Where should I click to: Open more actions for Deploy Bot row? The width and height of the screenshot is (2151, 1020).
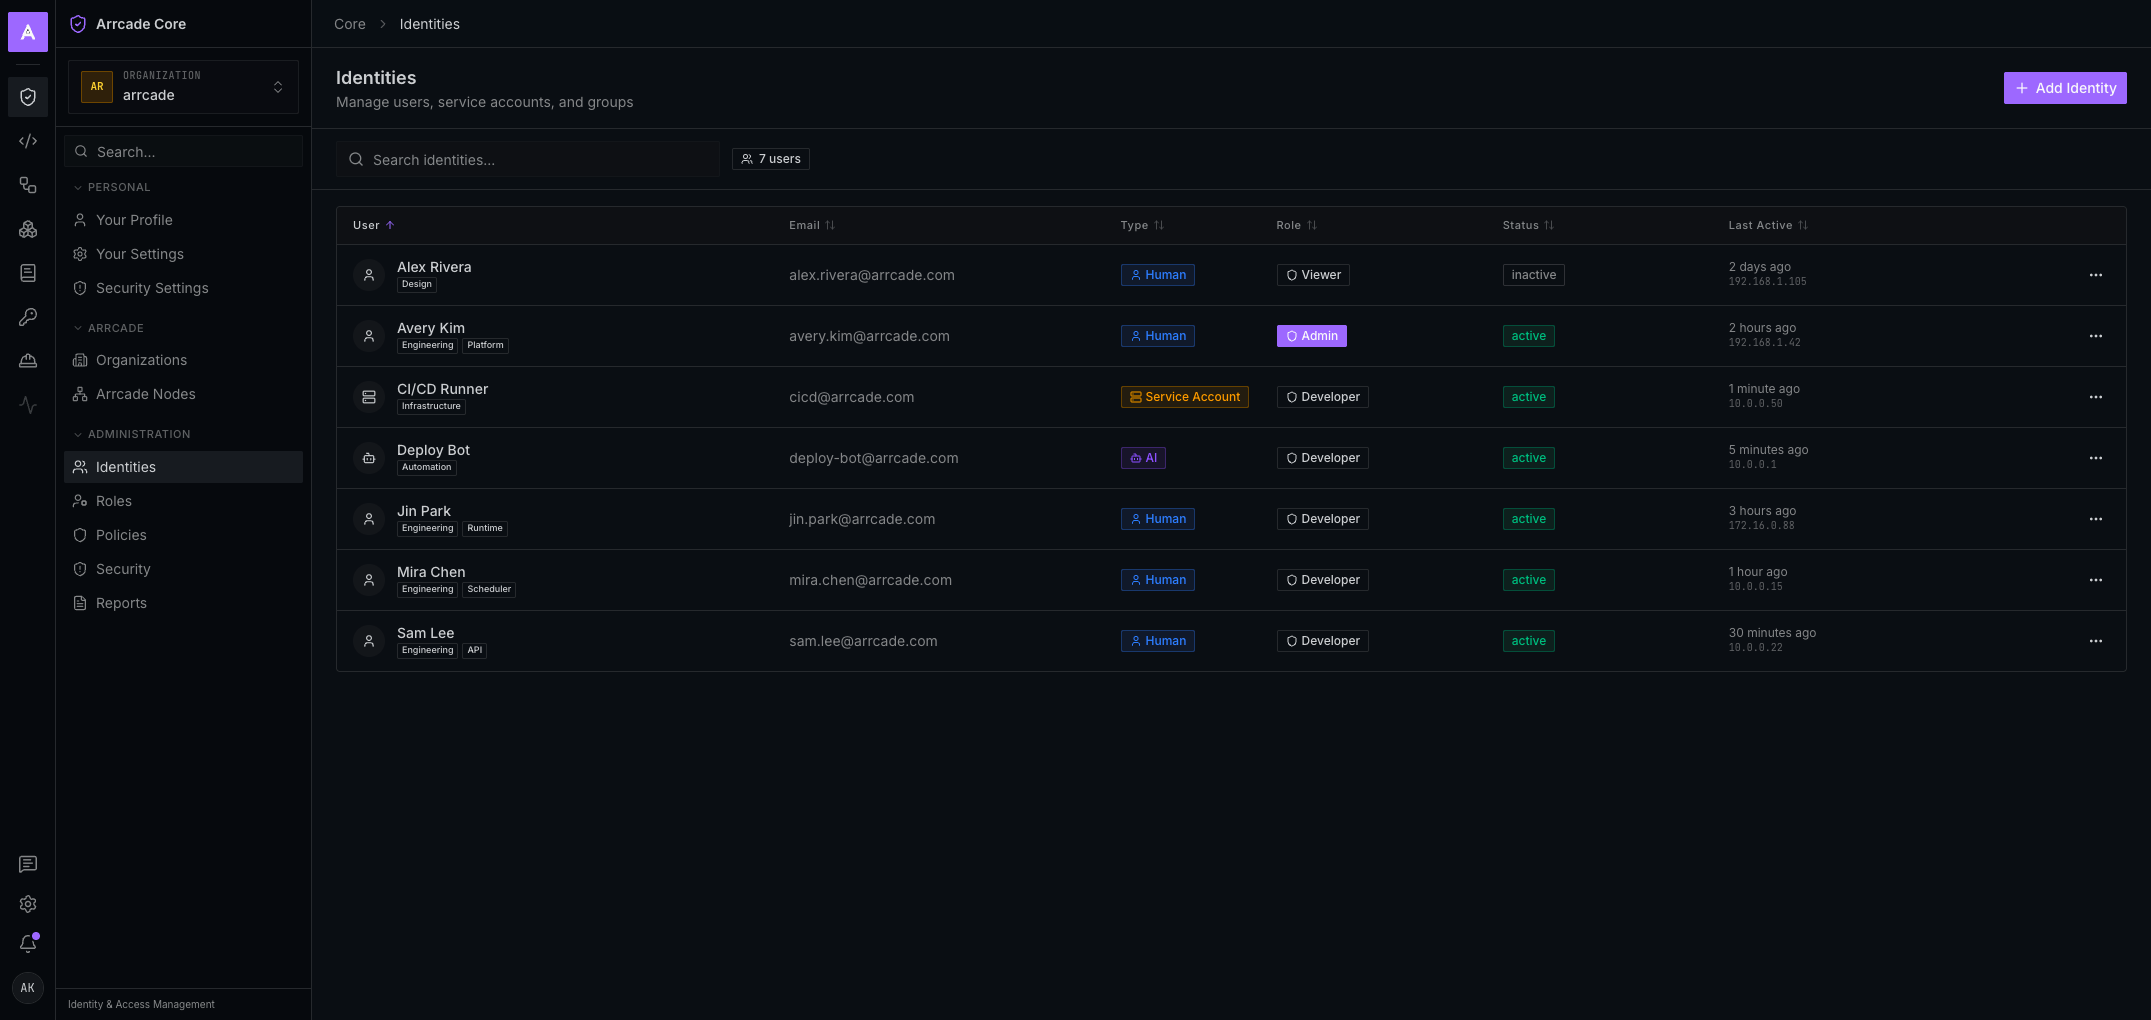2096,458
